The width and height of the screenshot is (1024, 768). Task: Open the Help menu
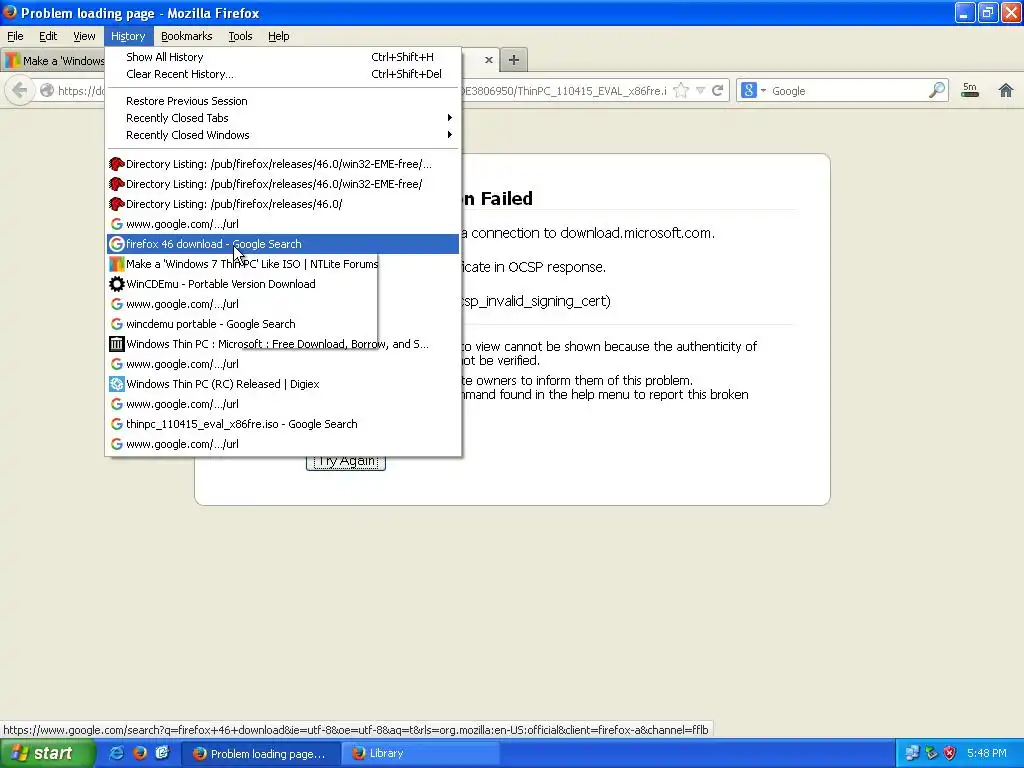pos(278,36)
